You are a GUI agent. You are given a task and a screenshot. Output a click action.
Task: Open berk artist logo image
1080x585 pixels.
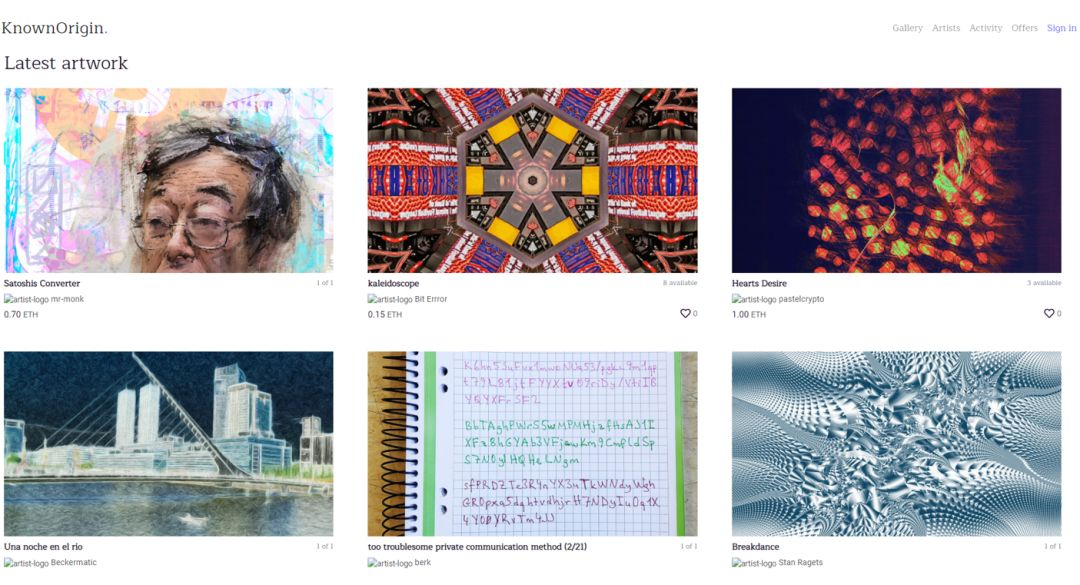point(390,563)
